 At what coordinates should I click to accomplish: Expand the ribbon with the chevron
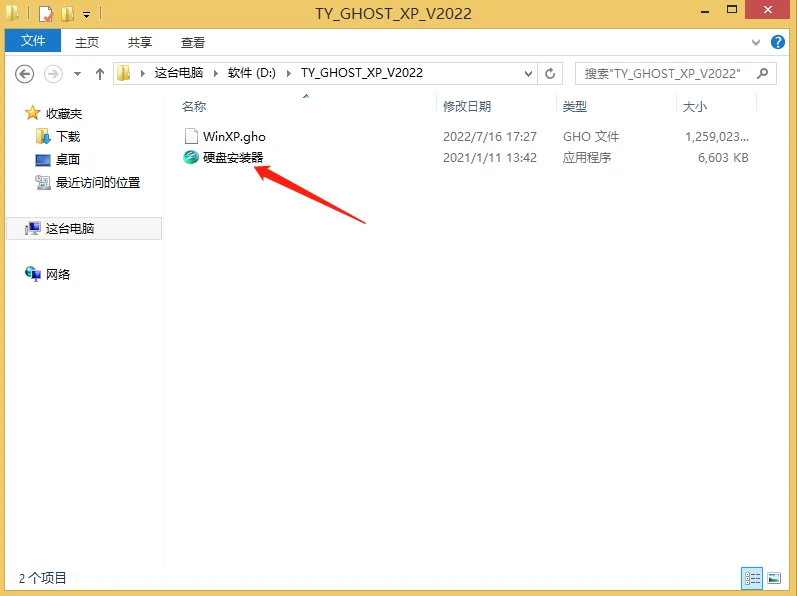[x=756, y=43]
